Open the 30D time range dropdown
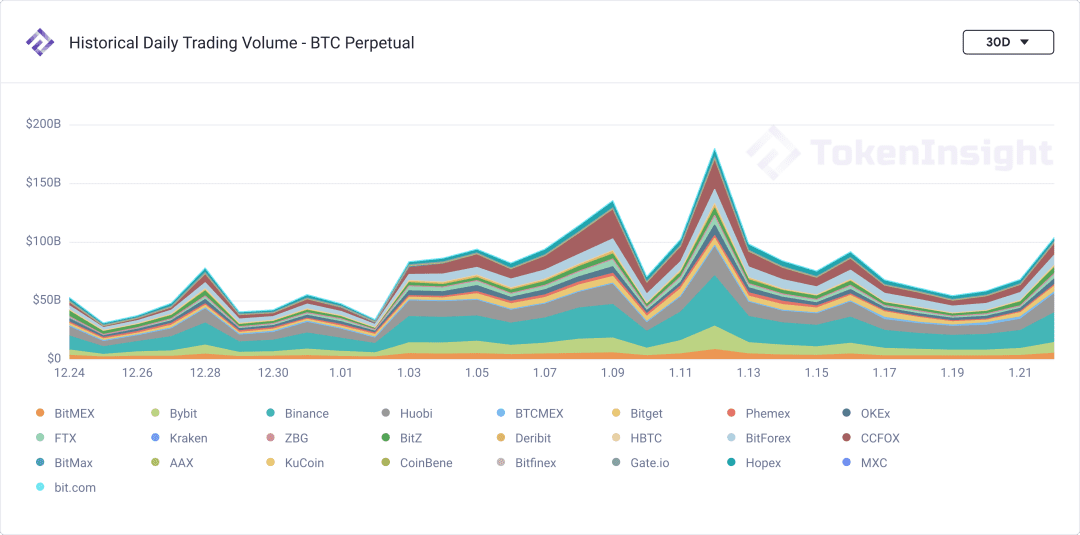The width and height of the screenshot is (1080, 535). pos(1008,42)
